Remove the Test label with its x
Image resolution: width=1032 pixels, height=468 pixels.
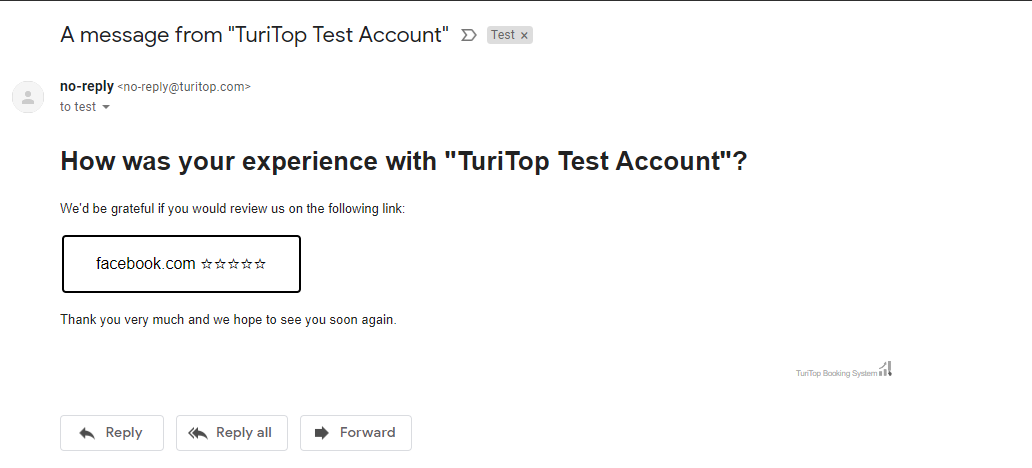(x=525, y=36)
